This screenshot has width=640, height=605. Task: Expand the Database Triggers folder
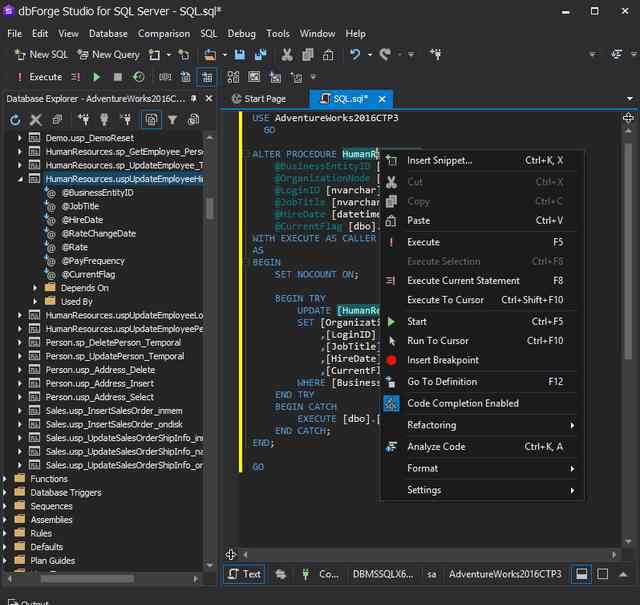click(x=4, y=492)
